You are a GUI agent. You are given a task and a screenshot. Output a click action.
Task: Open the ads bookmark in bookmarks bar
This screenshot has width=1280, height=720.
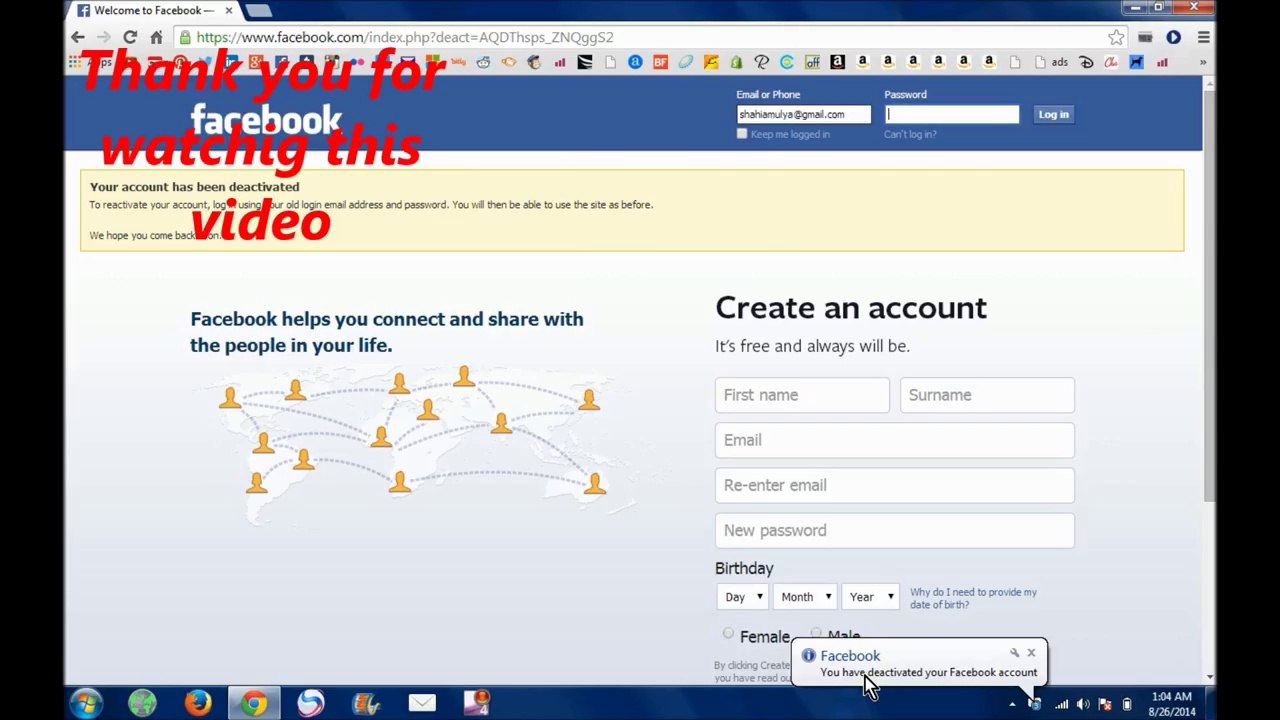click(x=1052, y=62)
